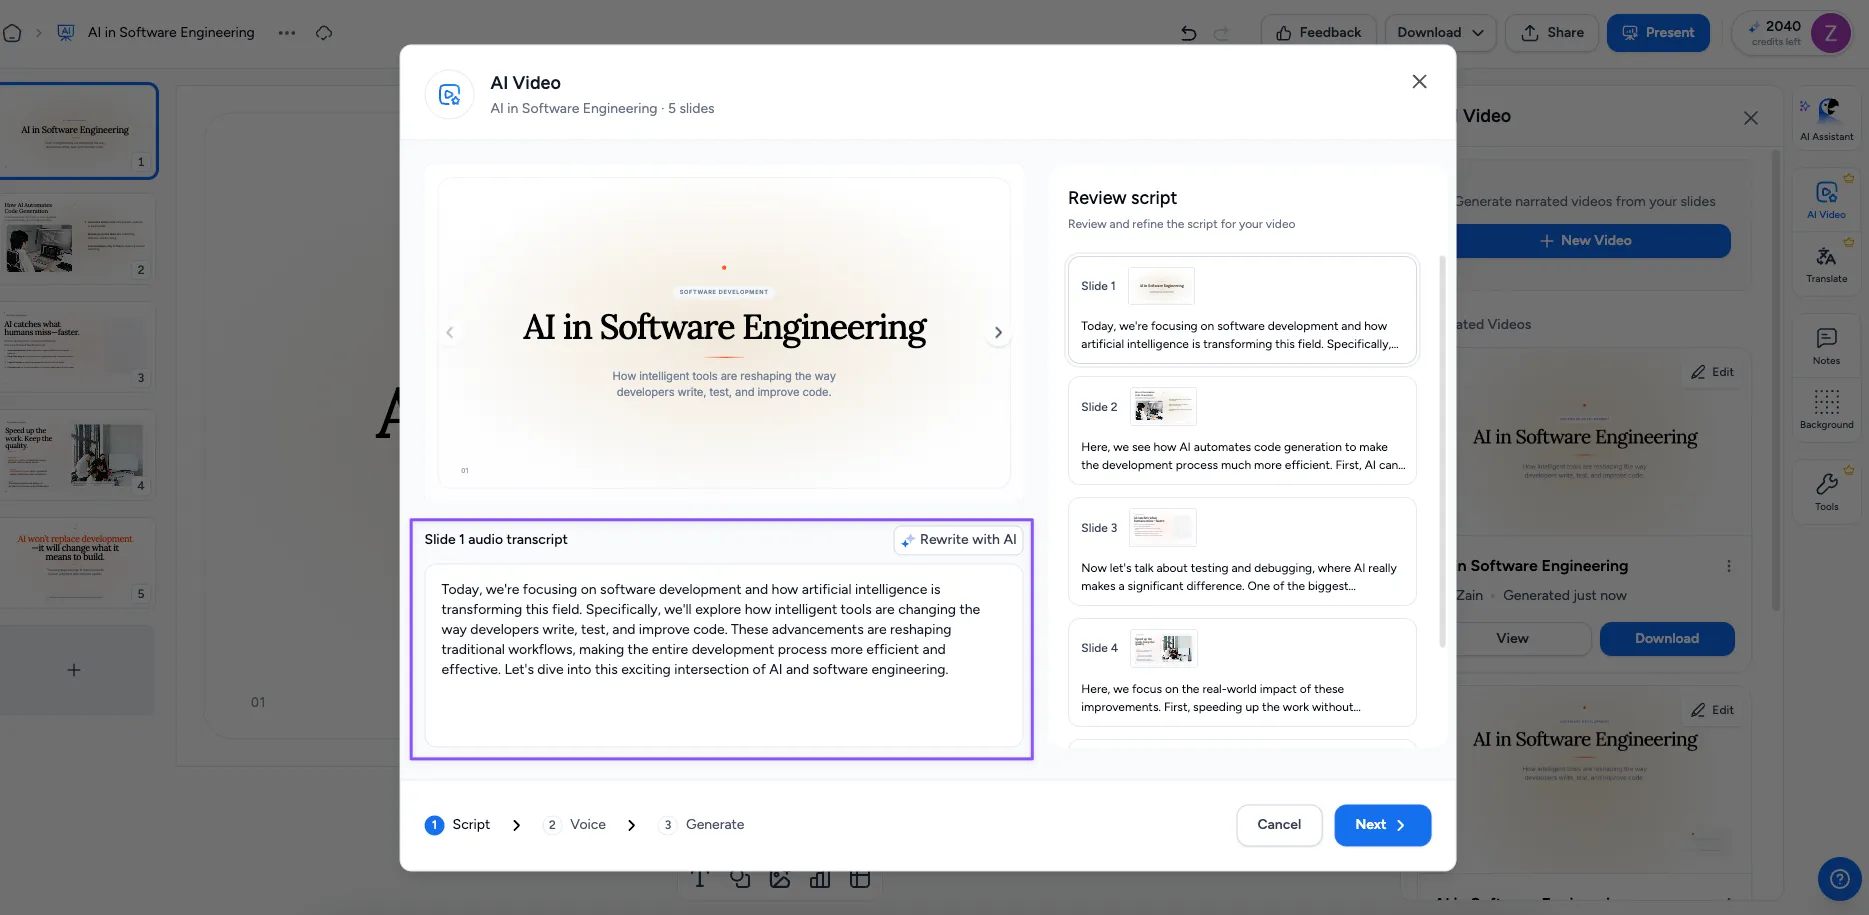Viewport: 1869px width, 915px height.
Task: Open the home icon in breadcrumb
Action: pyautogui.click(x=12, y=33)
